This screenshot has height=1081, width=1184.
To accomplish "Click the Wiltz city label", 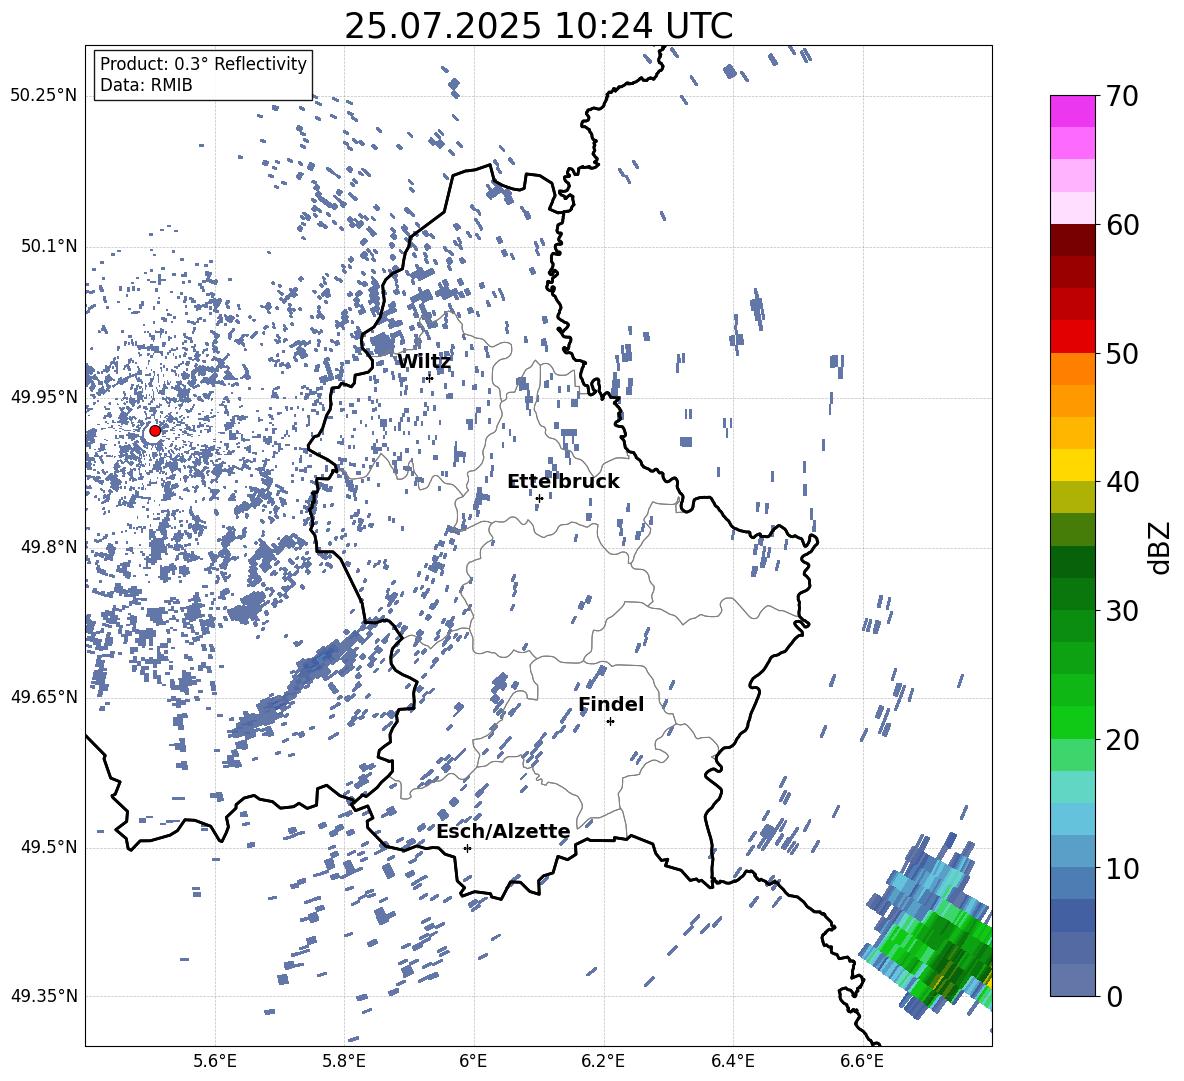I will click(424, 362).
